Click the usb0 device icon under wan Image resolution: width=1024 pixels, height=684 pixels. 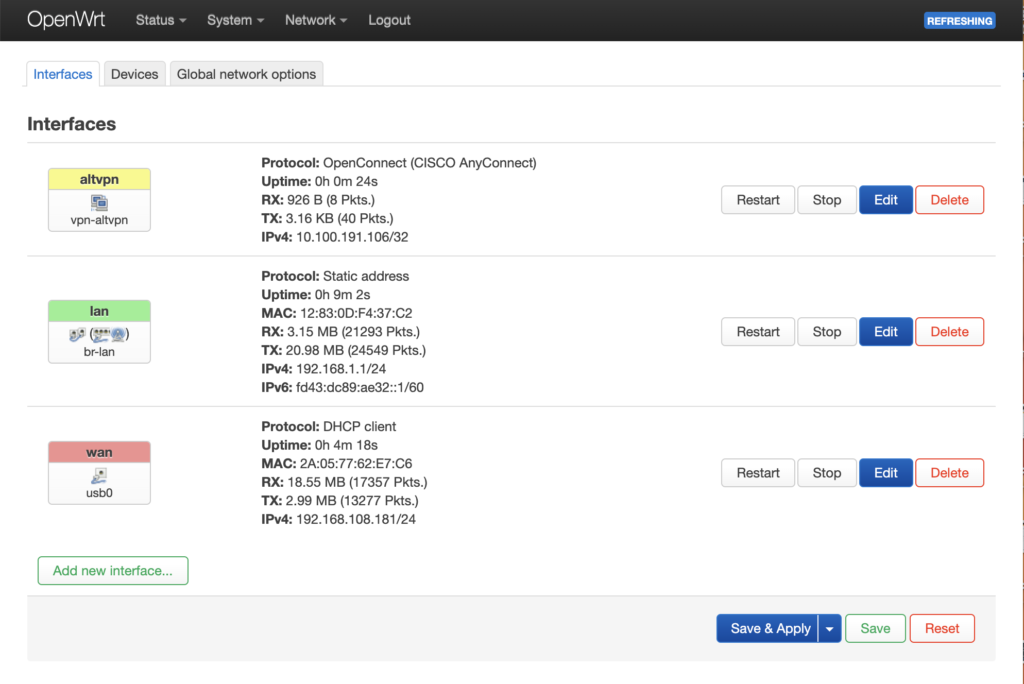[x=99, y=476]
